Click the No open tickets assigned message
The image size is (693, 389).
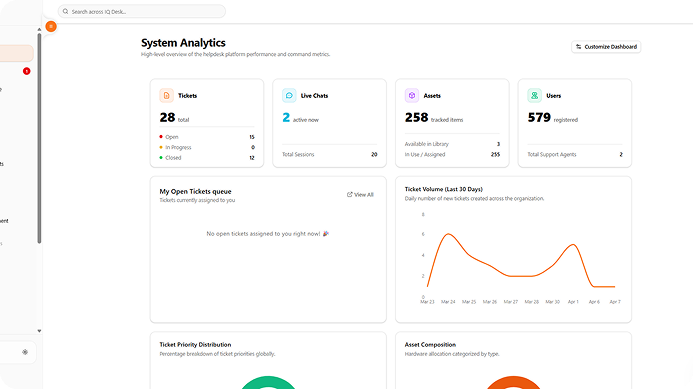tap(268, 234)
